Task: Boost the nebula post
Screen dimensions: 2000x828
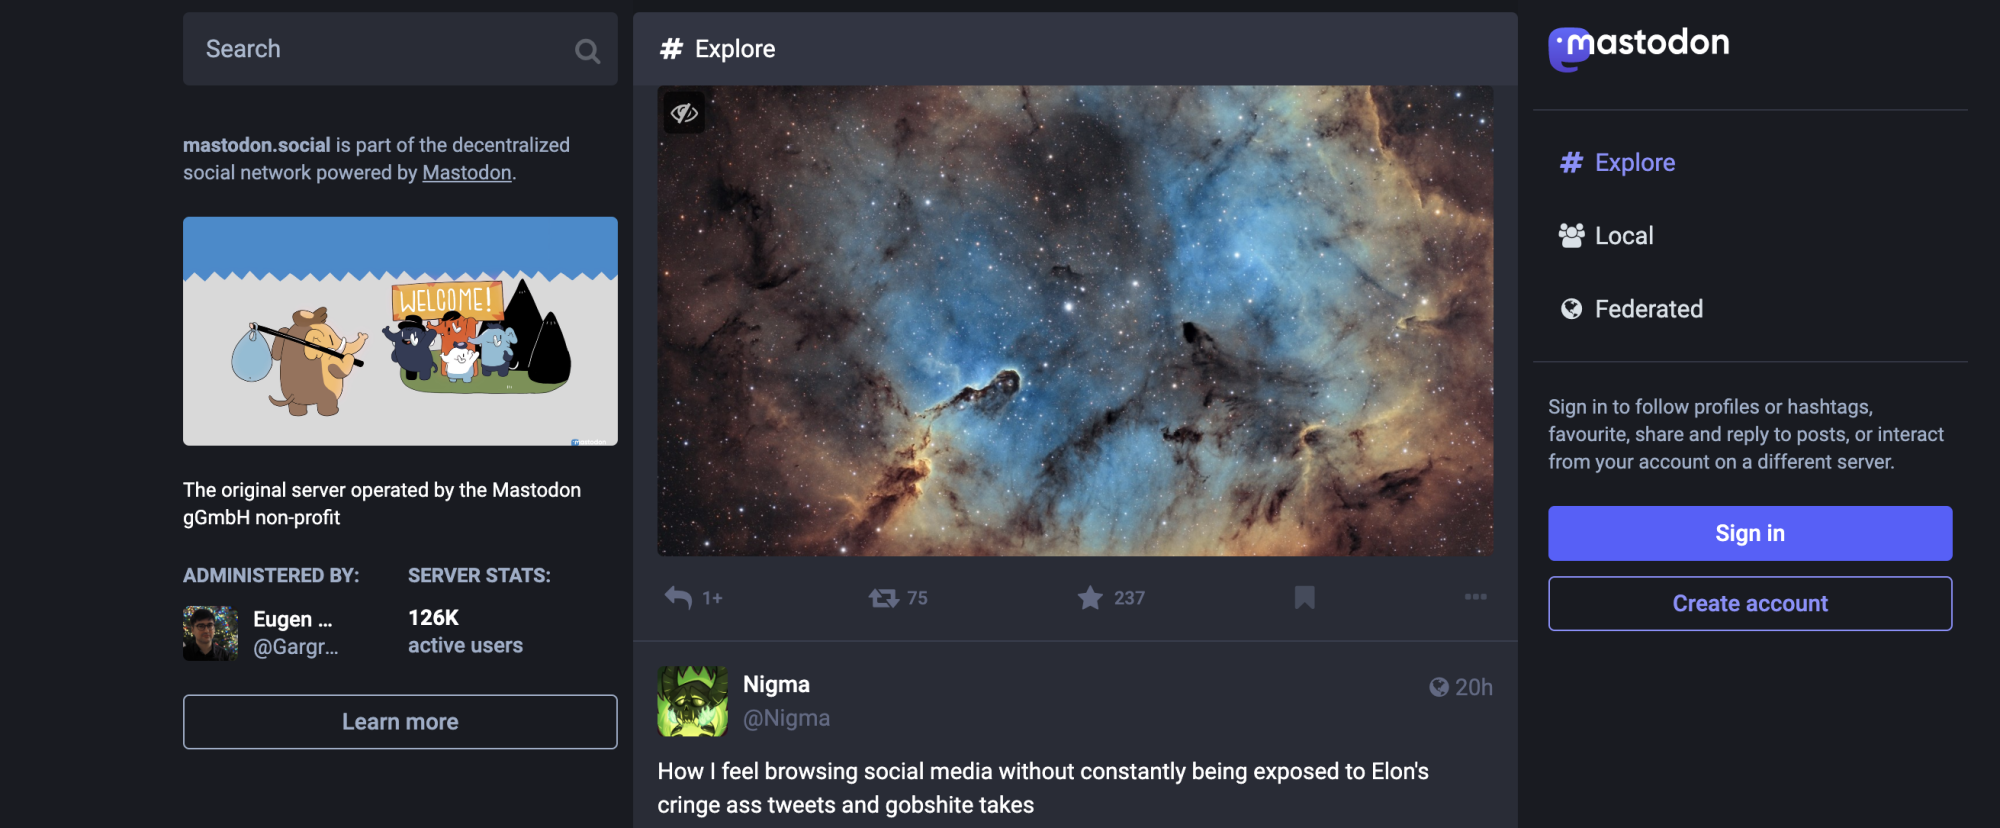Action: pyautogui.click(x=884, y=598)
